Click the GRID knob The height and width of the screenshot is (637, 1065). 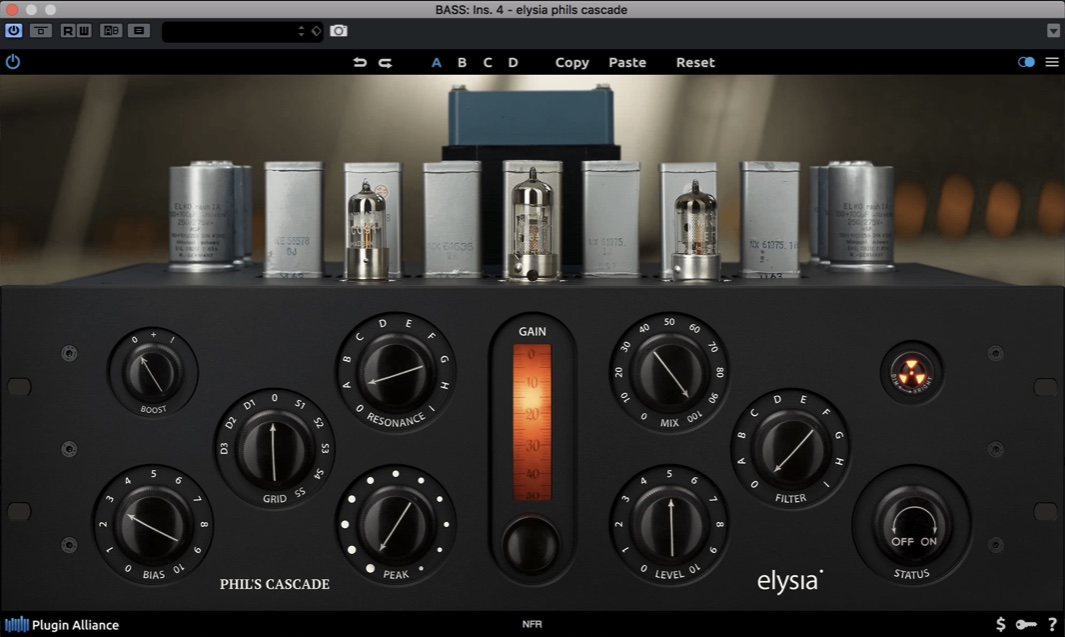[274, 450]
